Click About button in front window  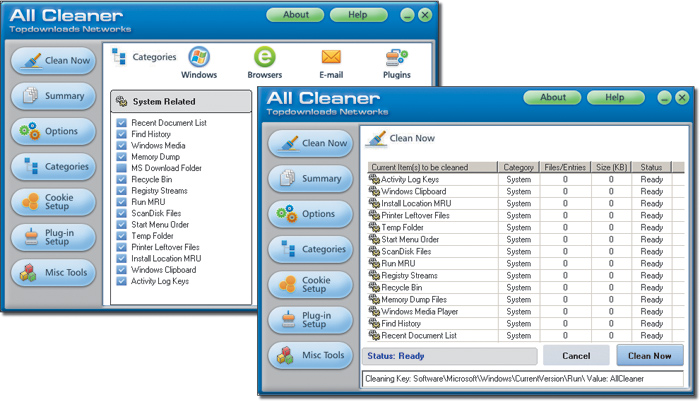click(x=552, y=97)
